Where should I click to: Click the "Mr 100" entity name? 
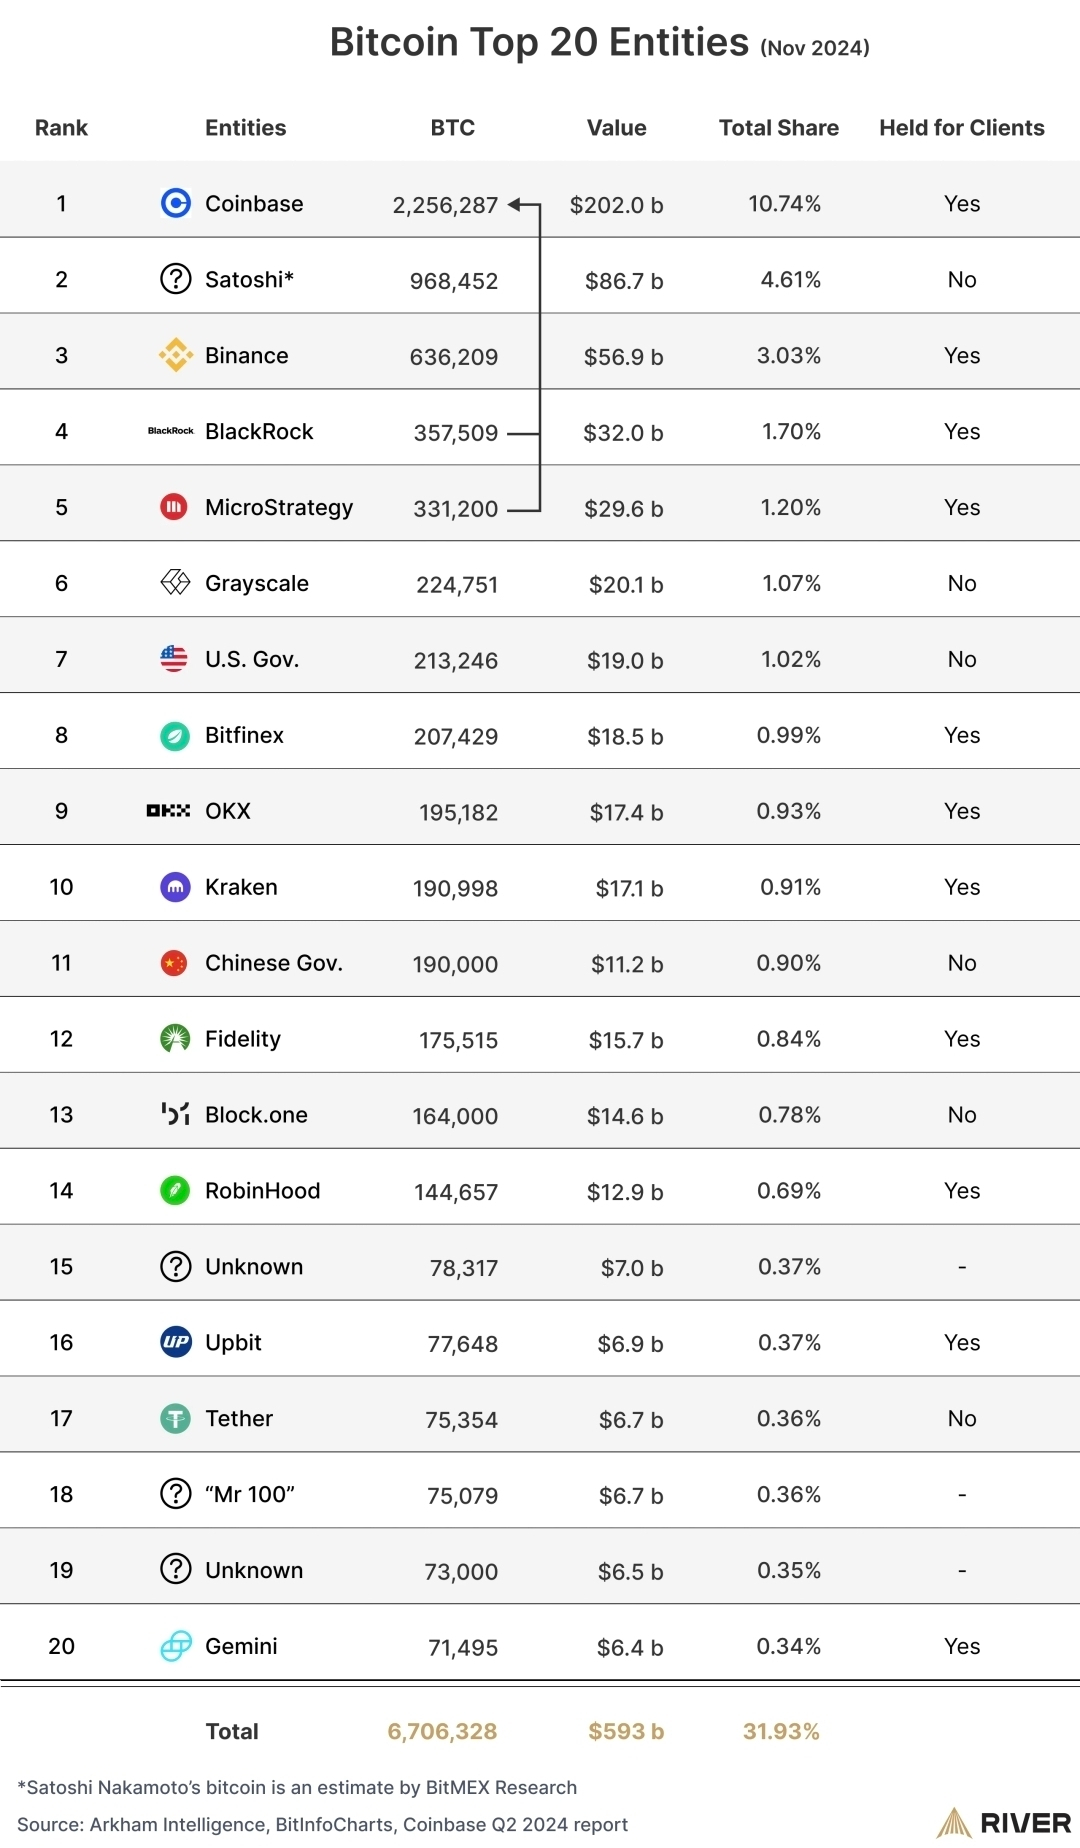click(x=250, y=1494)
